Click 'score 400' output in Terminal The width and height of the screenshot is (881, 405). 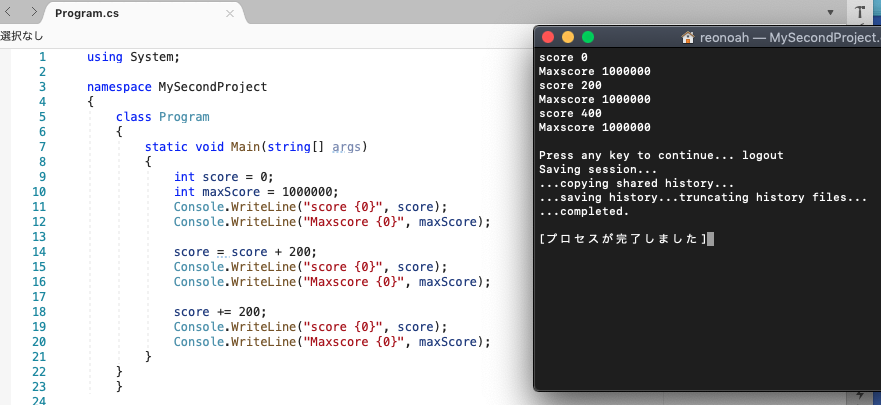tap(570, 113)
